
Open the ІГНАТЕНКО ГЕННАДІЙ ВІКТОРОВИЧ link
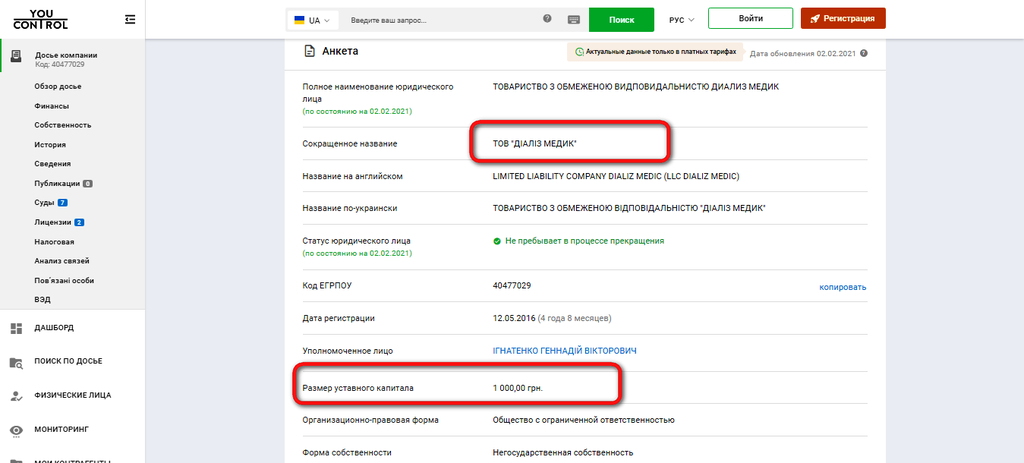[564, 351]
